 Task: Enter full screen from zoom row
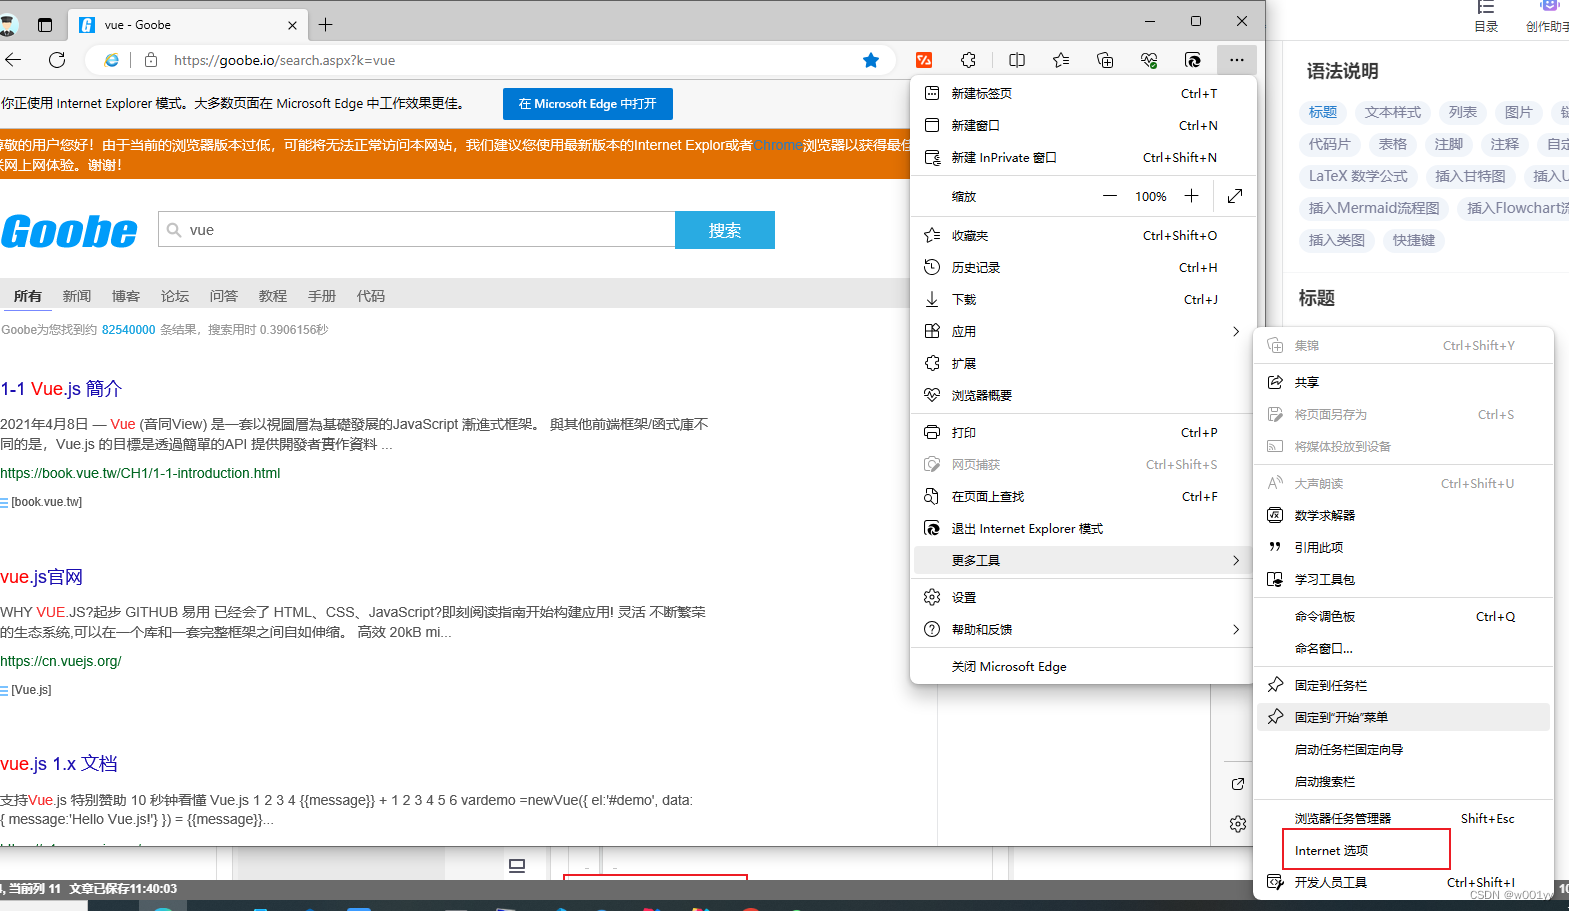(x=1235, y=196)
